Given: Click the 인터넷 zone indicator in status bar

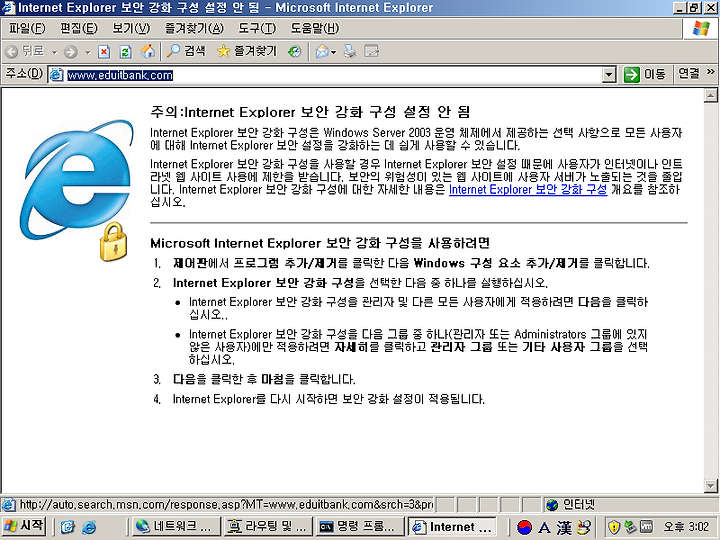Looking at the screenshot, I should [x=571, y=505].
